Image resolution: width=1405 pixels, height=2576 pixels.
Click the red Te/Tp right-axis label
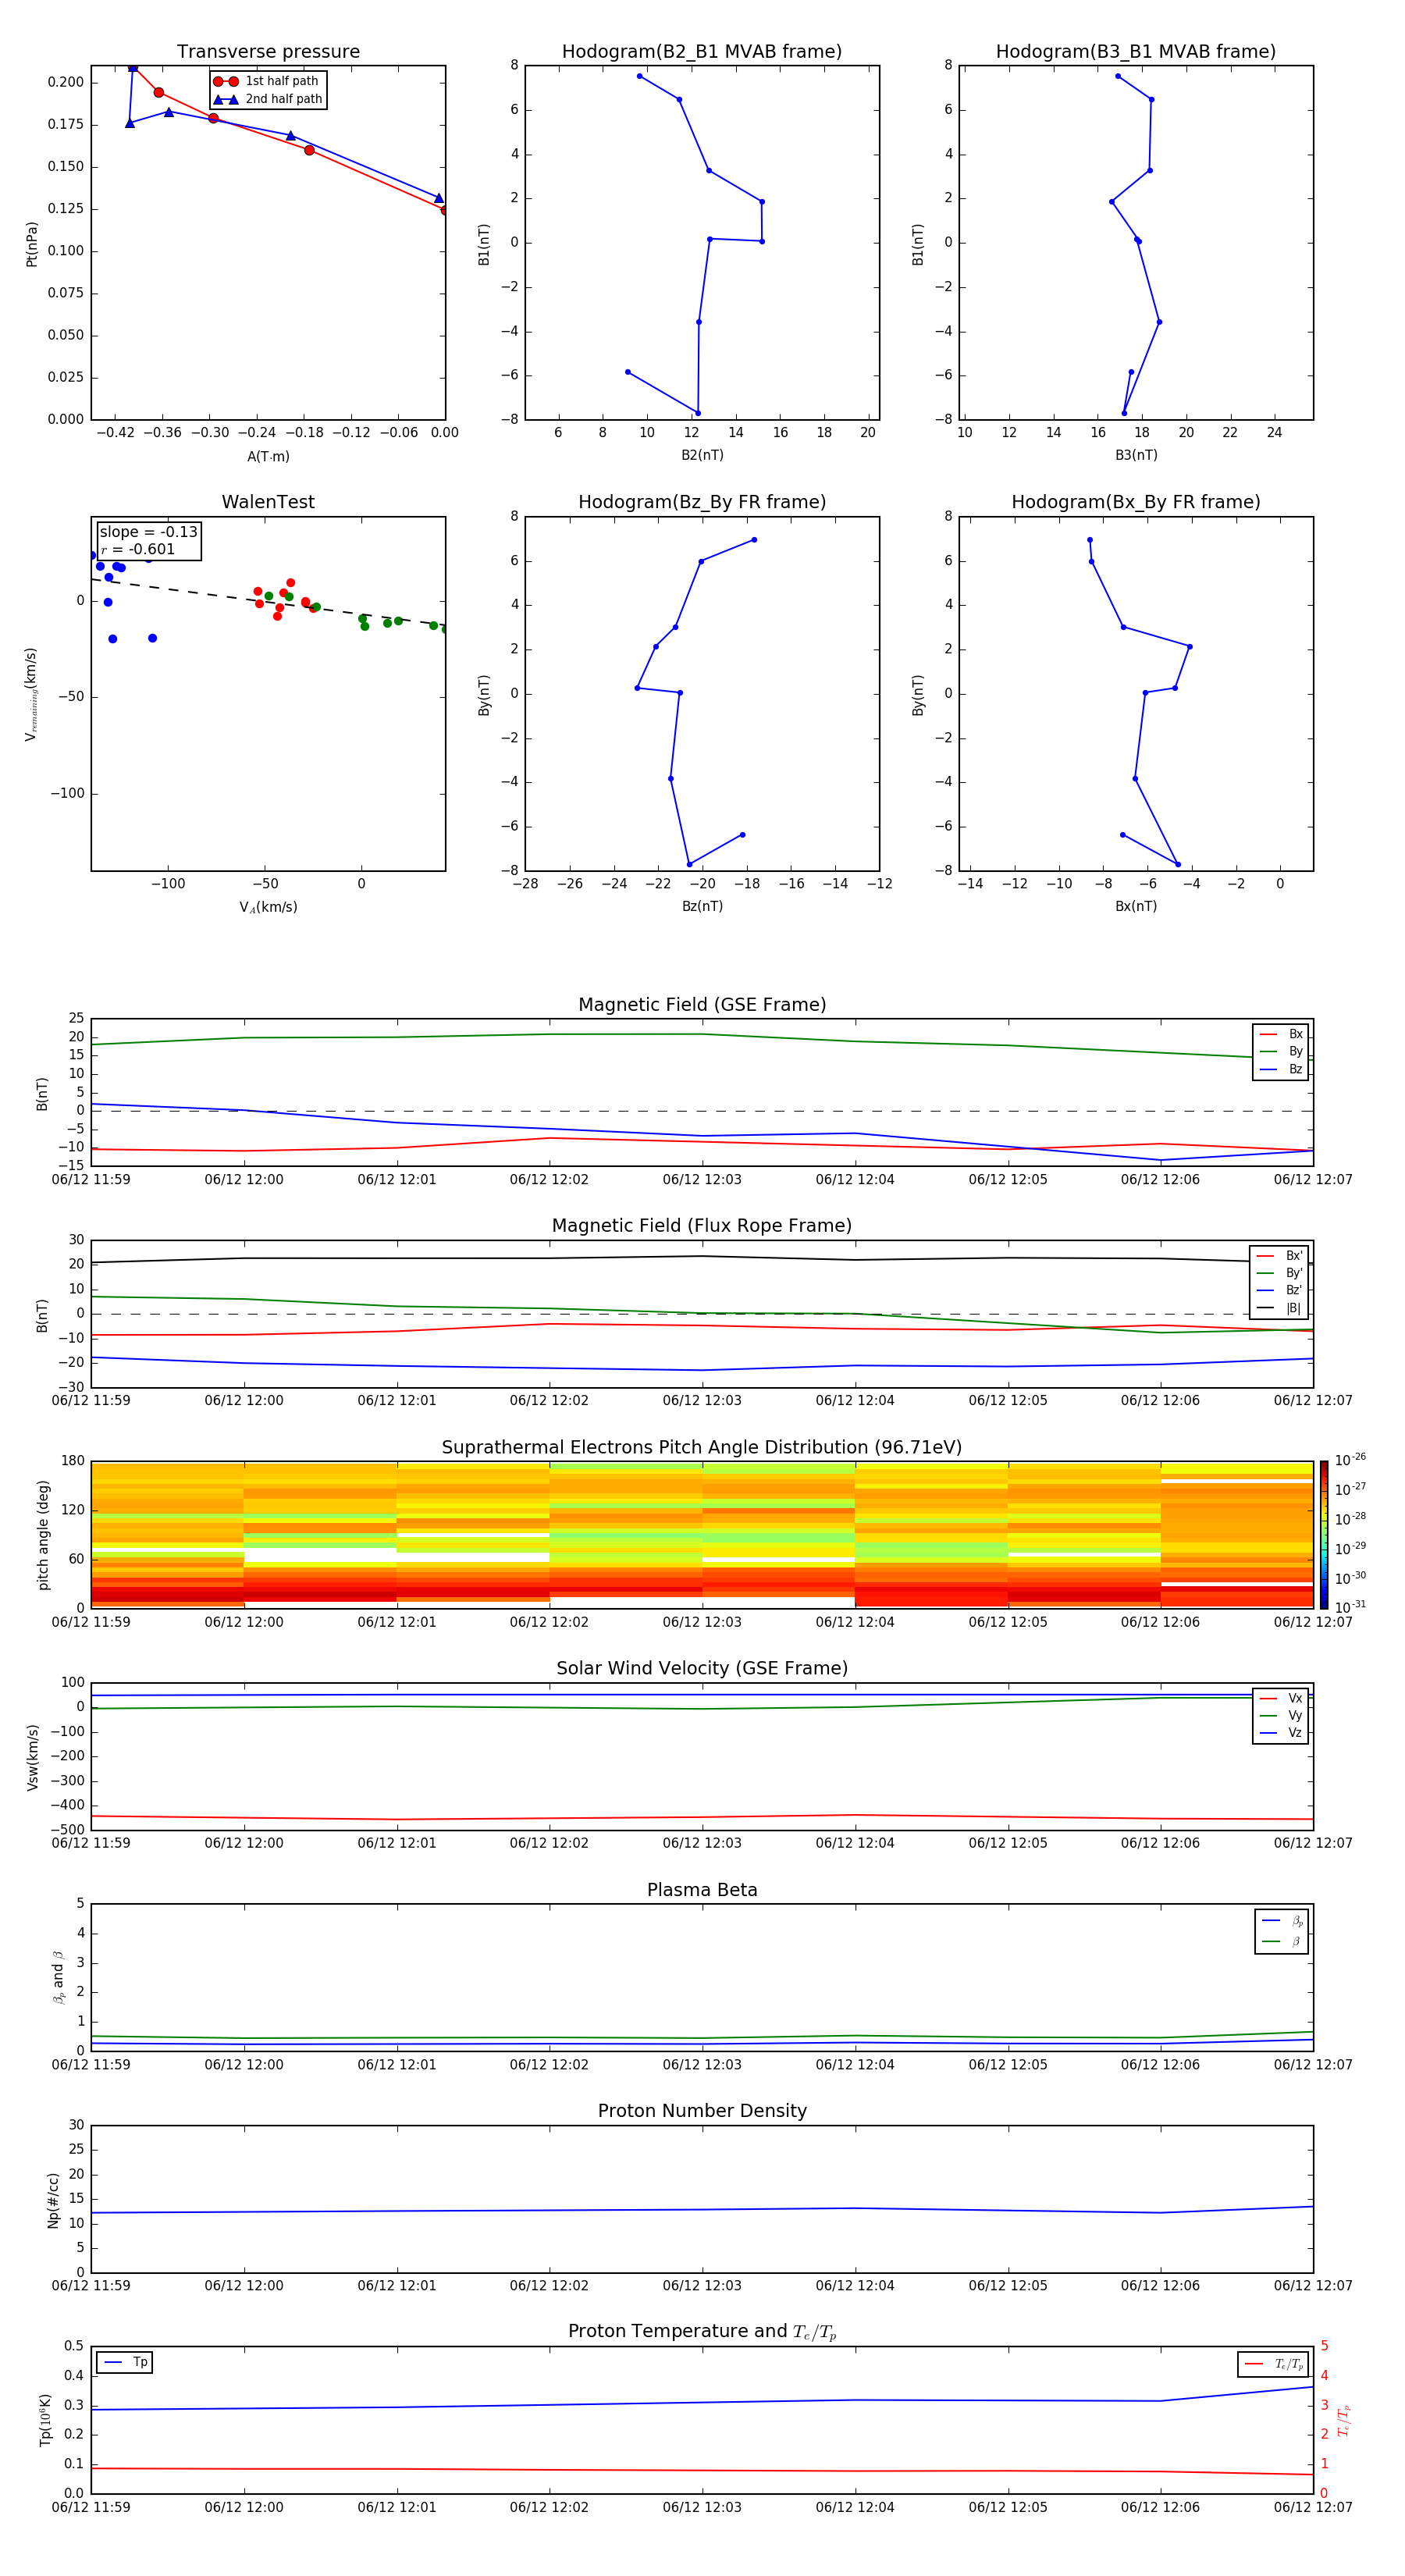1344,2421
